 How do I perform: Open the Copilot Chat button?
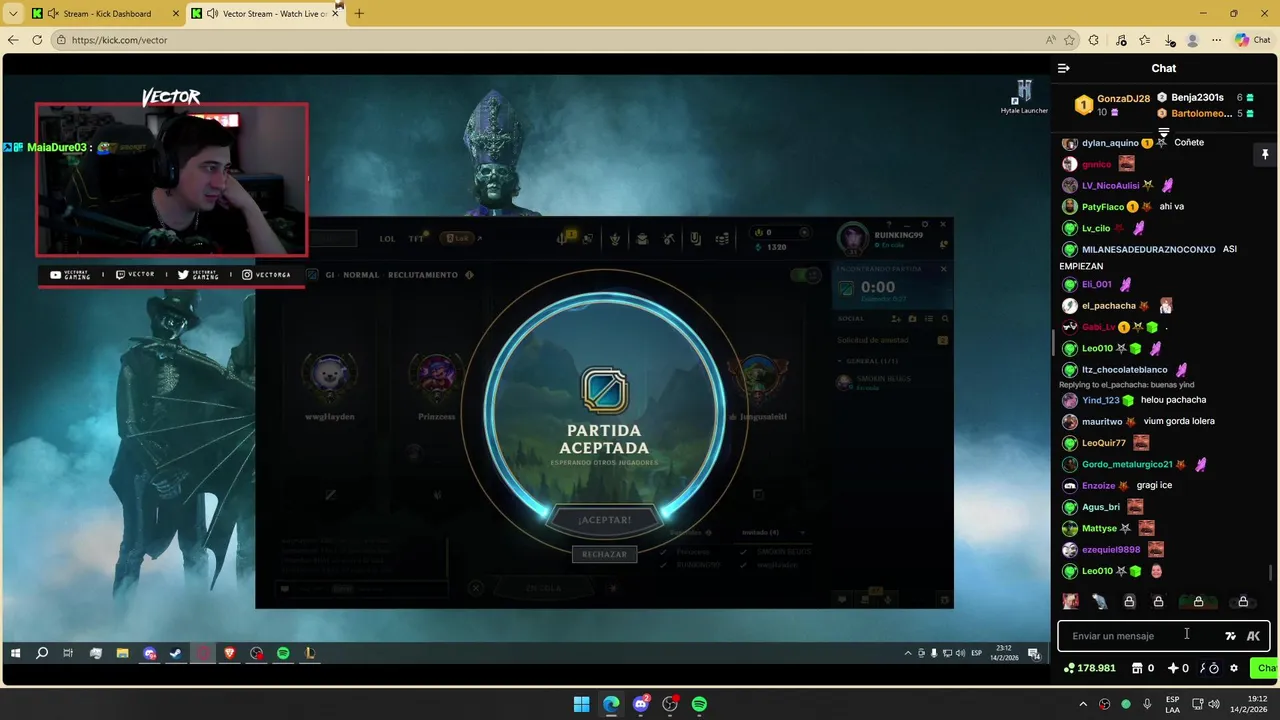point(1254,40)
